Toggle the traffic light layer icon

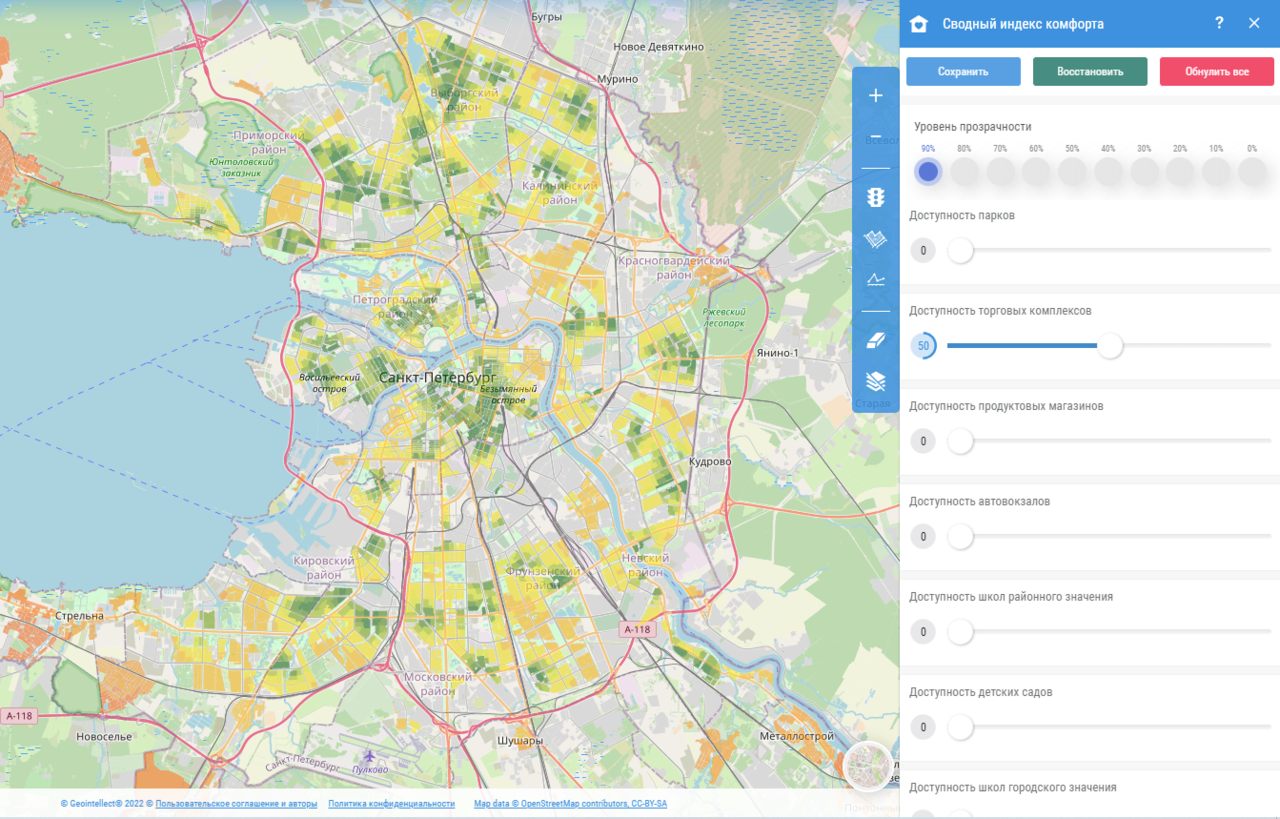coord(876,198)
